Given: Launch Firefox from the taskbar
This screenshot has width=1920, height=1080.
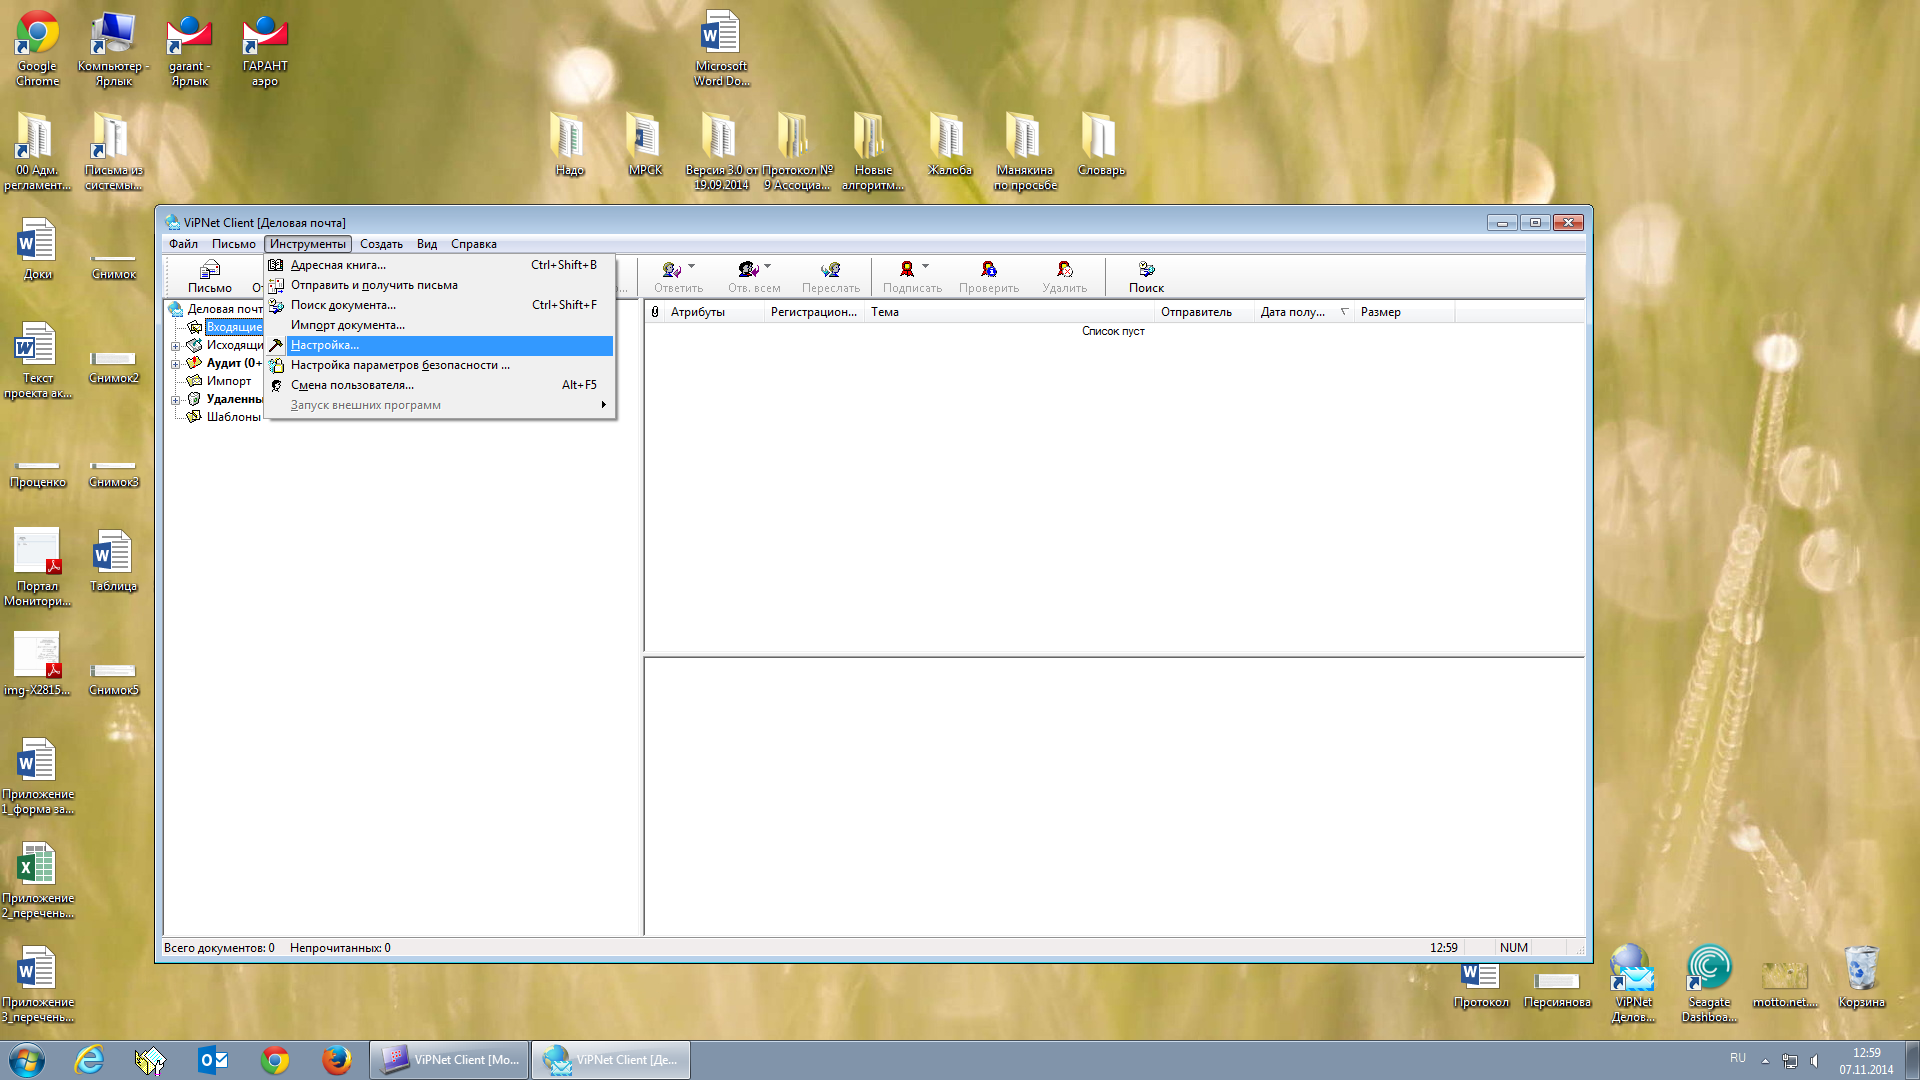Looking at the screenshot, I should (x=336, y=1060).
